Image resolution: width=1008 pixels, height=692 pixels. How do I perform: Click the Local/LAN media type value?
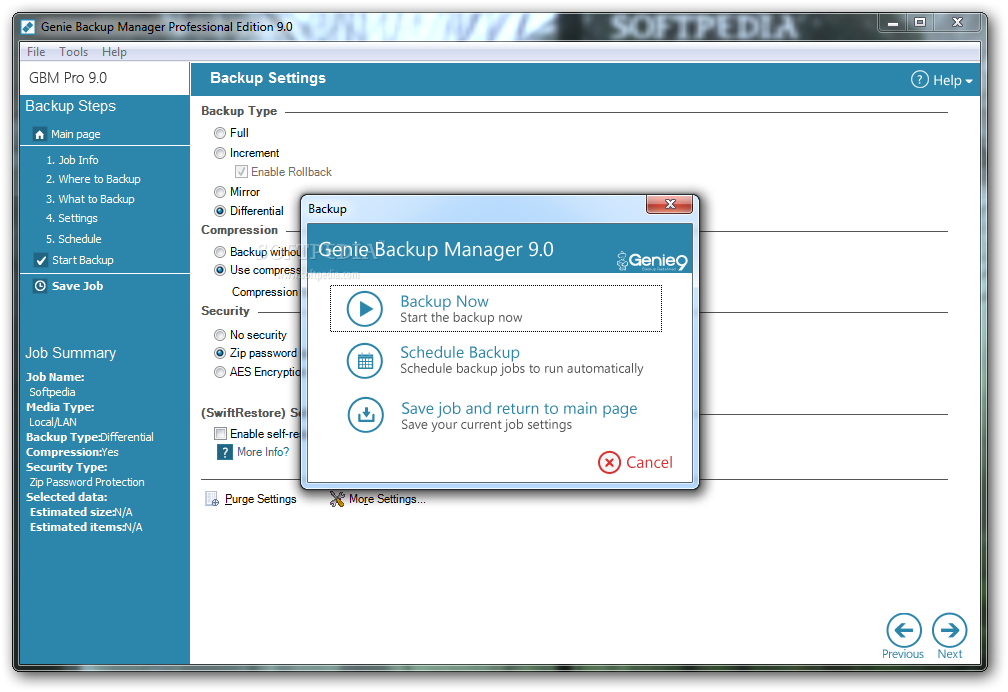53,423
